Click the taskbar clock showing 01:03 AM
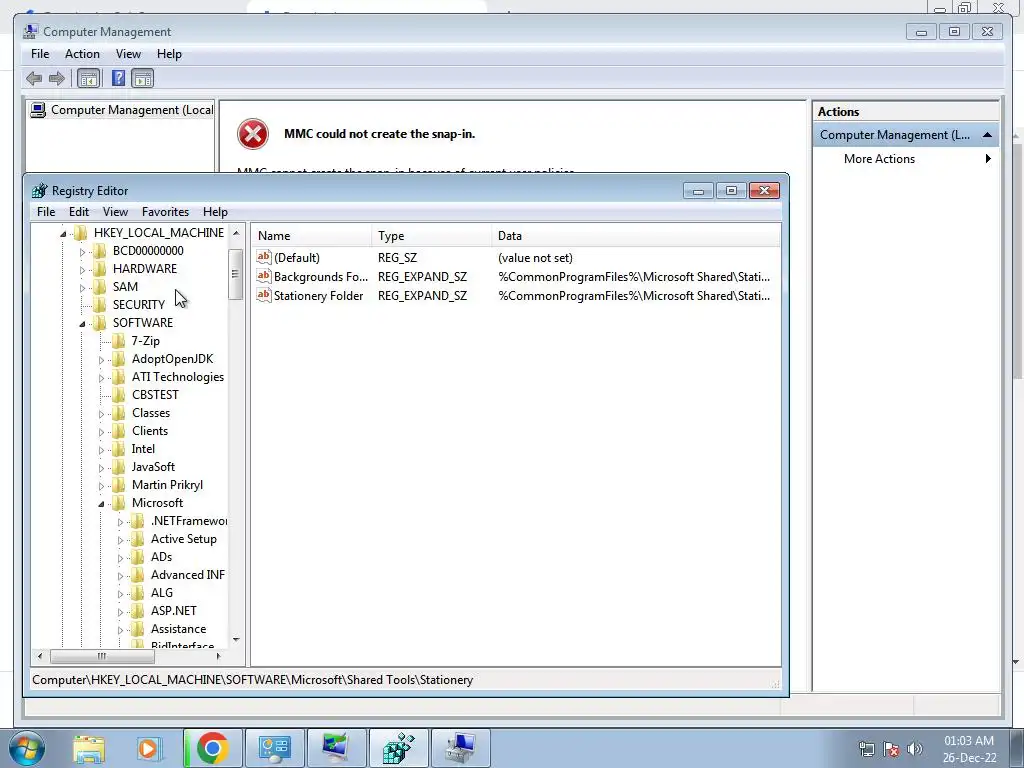Image resolution: width=1024 pixels, height=768 pixels. click(969, 741)
